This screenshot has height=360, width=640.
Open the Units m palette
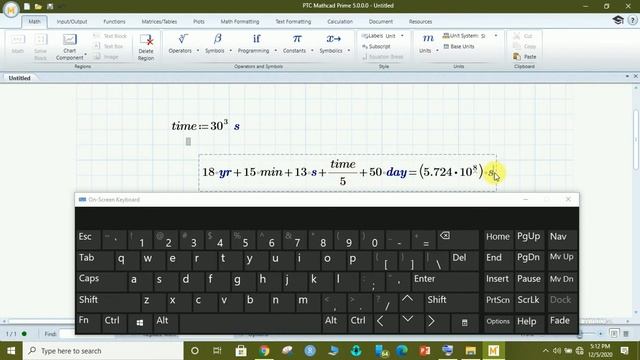click(x=426, y=44)
